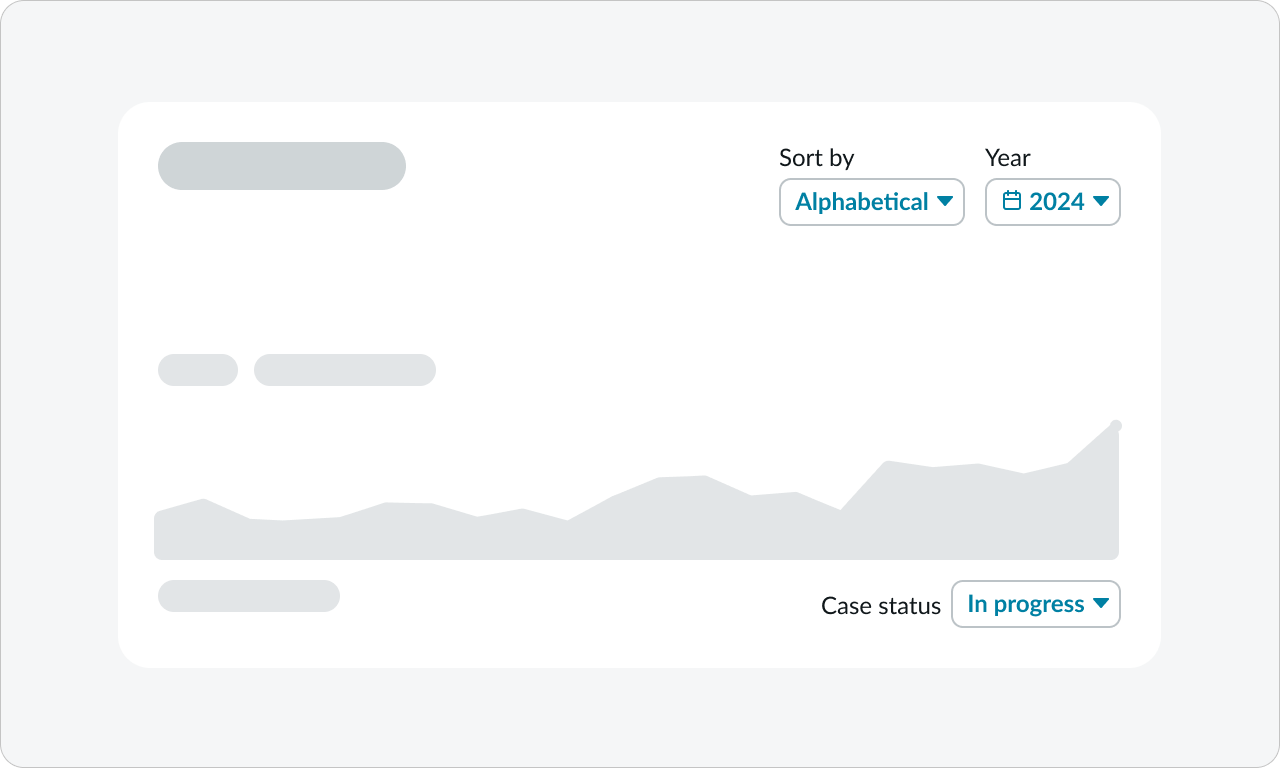
Task: Click the calendar icon in Year dropdown
Action: coord(1012,201)
